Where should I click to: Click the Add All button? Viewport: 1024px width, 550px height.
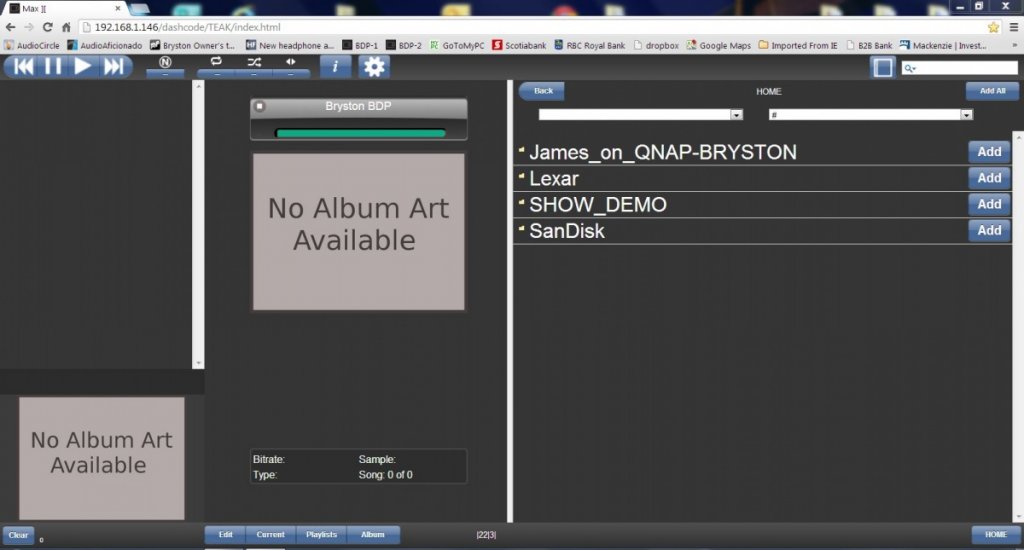coord(992,91)
